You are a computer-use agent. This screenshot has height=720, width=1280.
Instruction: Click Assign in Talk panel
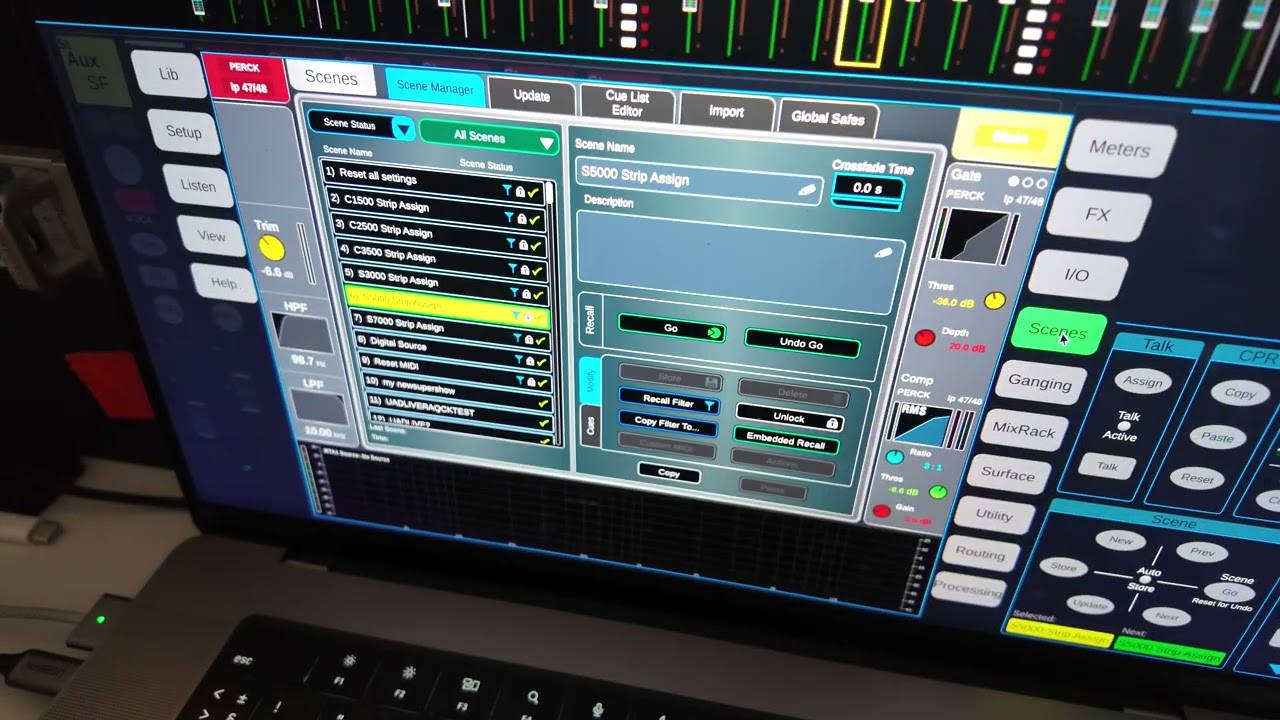(x=1142, y=382)
